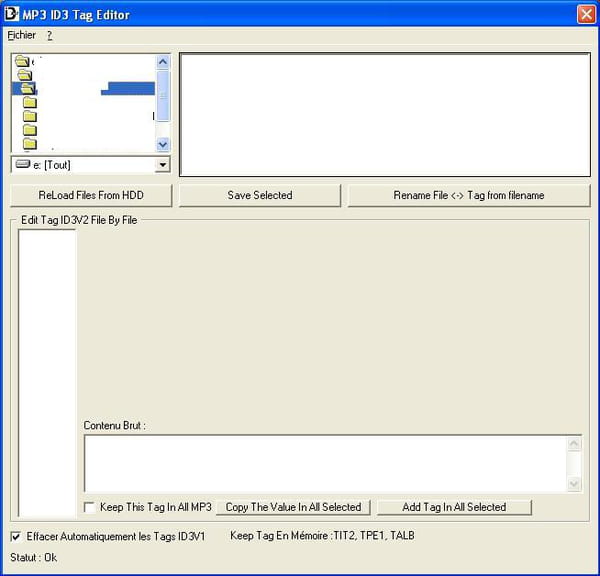Close the MP3 ID3 Tag Editor window
This screenshot has width=600, height=576.
coord(586,15)
